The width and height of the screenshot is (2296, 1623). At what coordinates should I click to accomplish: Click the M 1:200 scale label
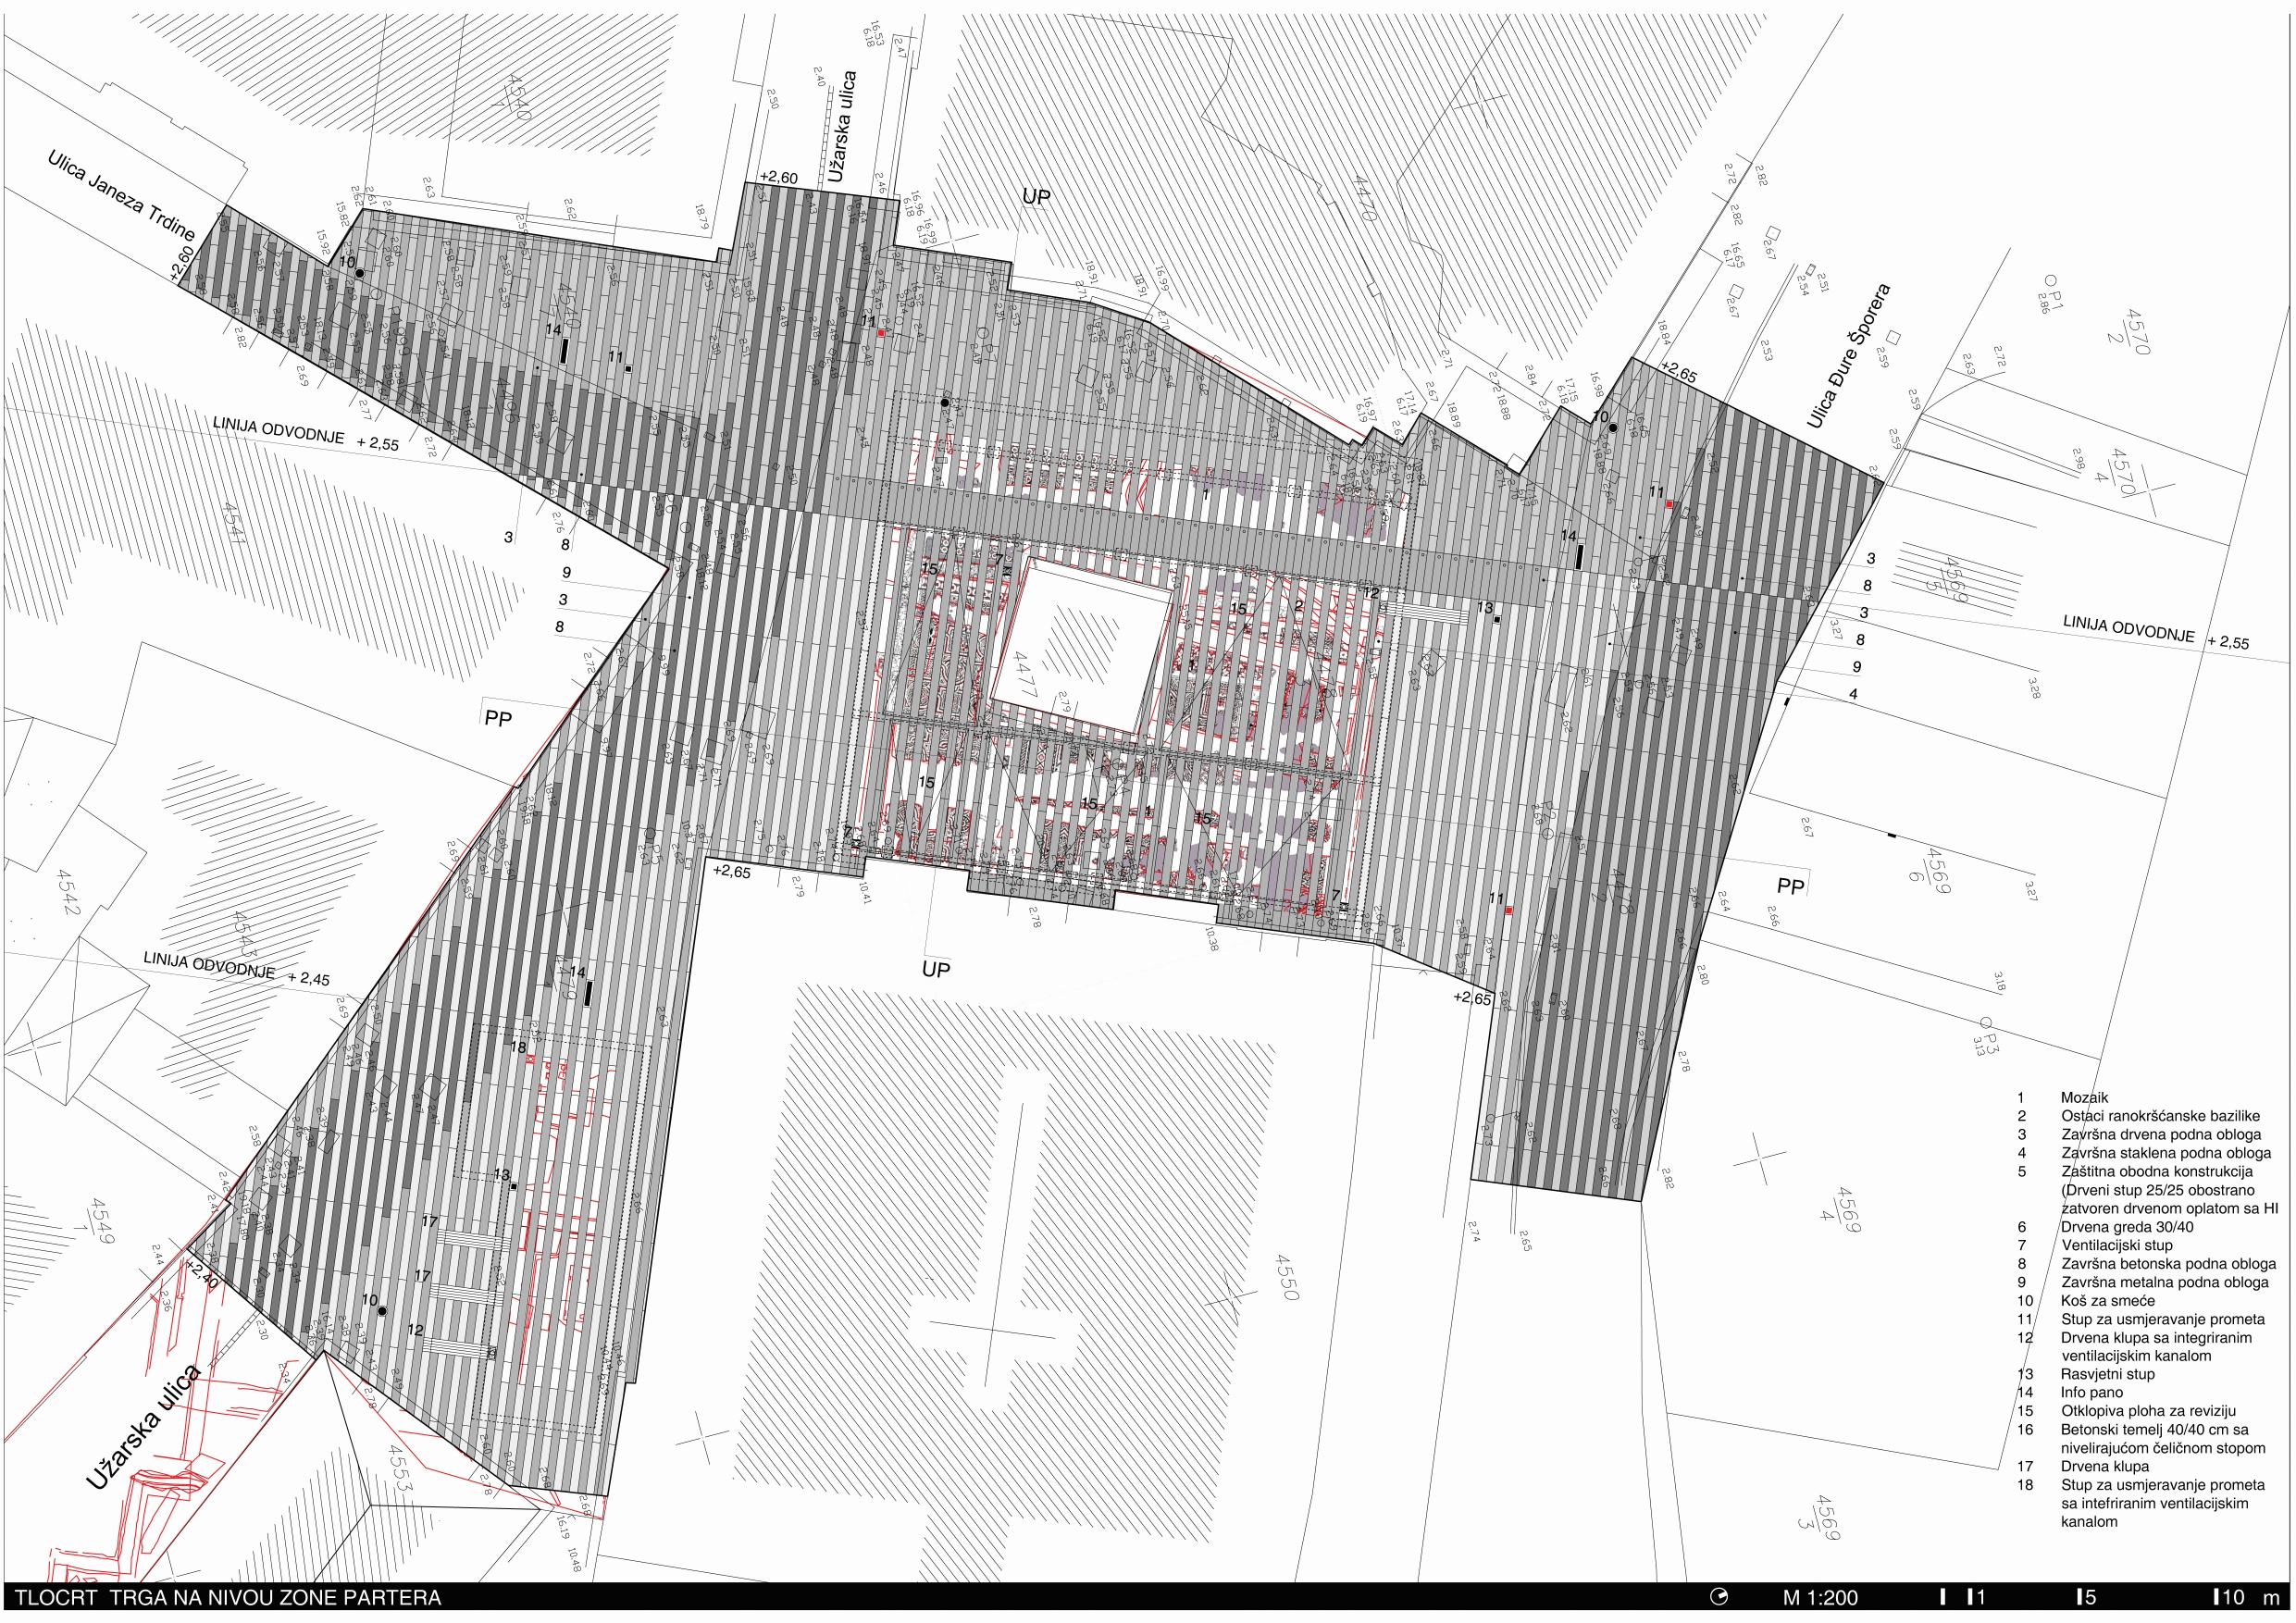[1820, 1598]
